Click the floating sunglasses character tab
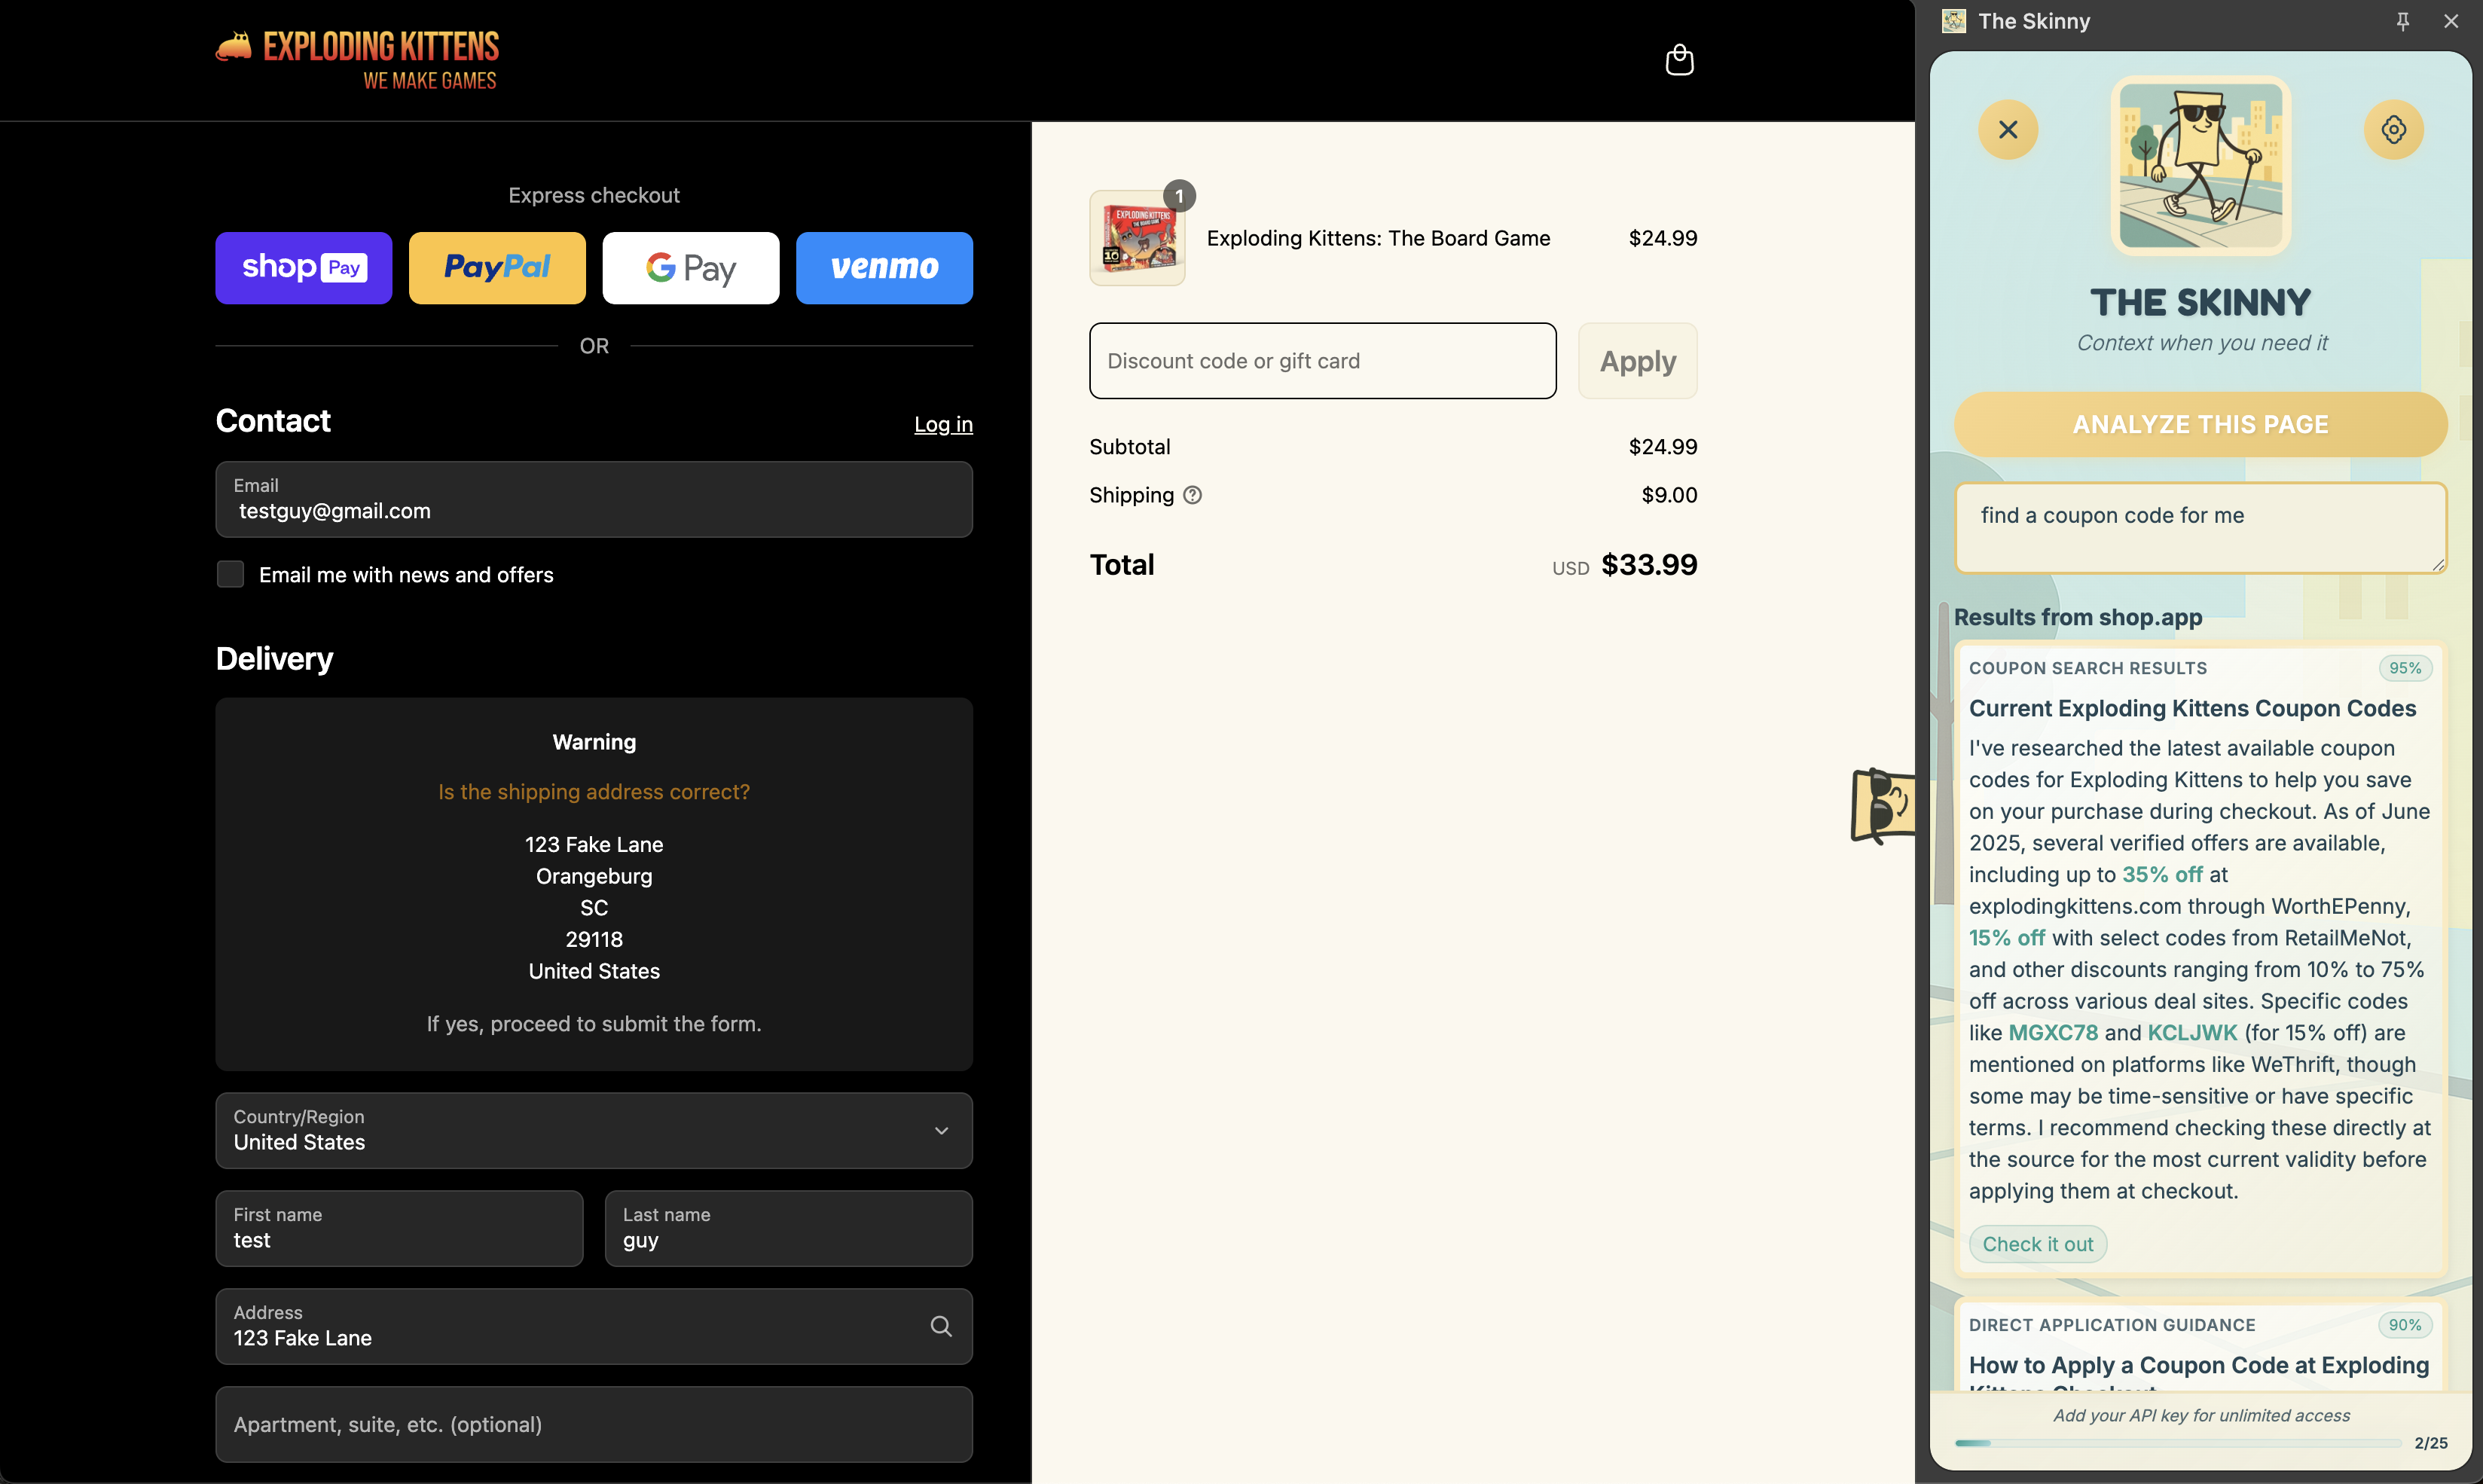 coord(1883,805)
